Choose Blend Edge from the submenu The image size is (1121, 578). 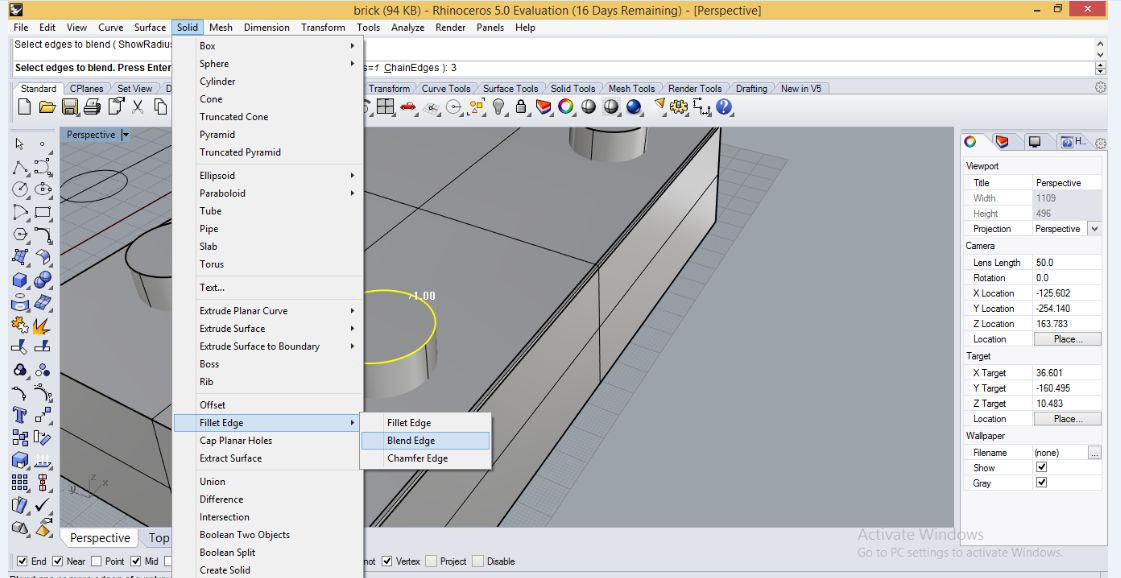(x=426, y=441)
